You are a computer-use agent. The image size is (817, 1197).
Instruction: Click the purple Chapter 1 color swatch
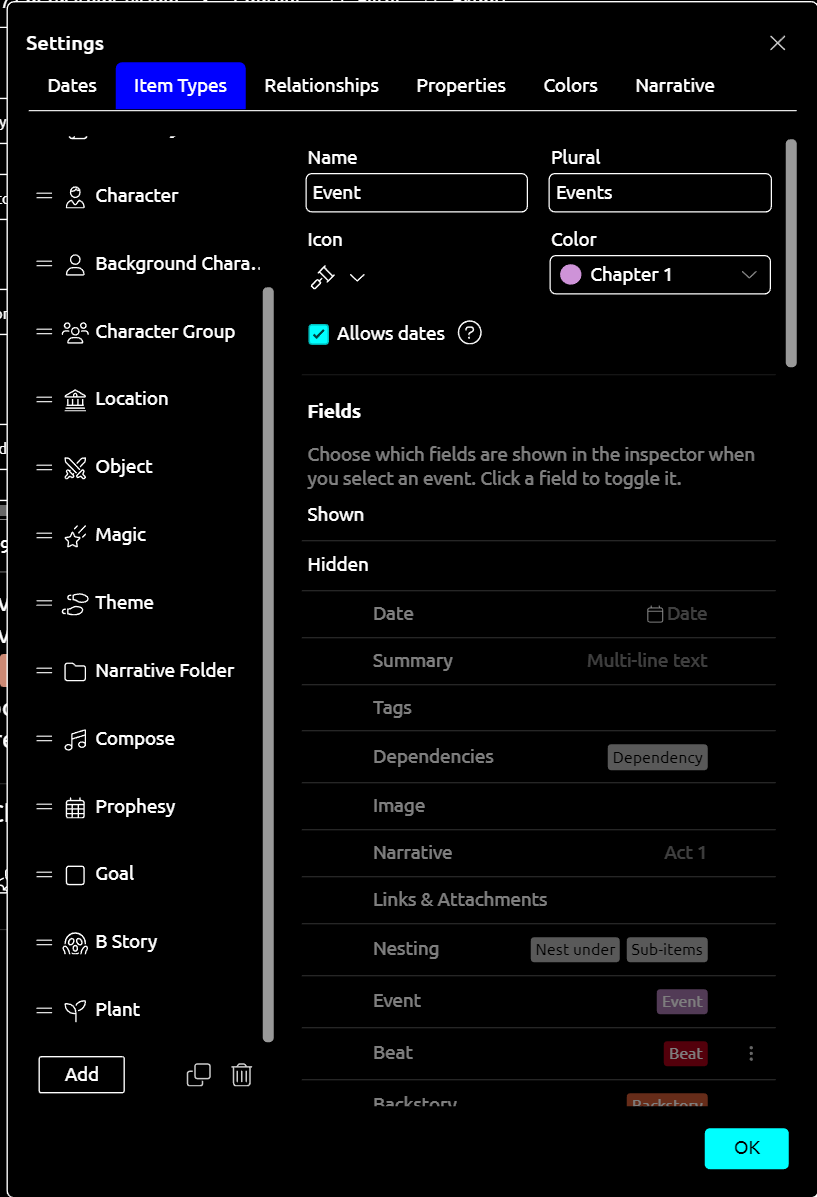tap(571, 275)
